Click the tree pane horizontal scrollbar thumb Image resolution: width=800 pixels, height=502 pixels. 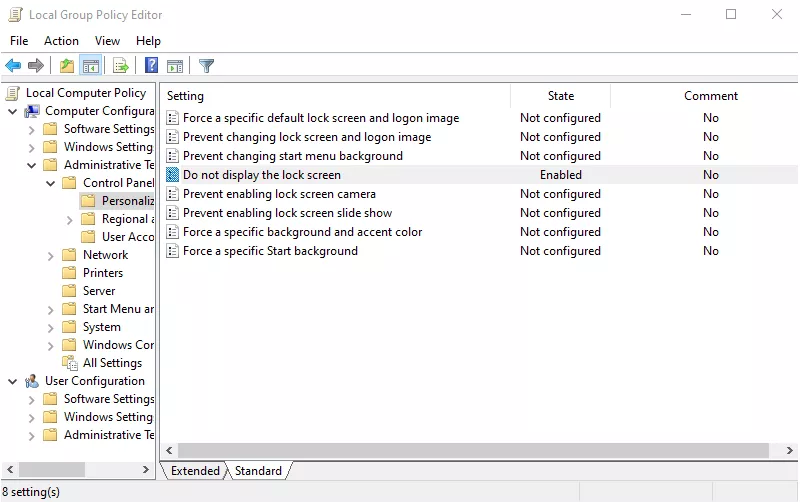52,469
